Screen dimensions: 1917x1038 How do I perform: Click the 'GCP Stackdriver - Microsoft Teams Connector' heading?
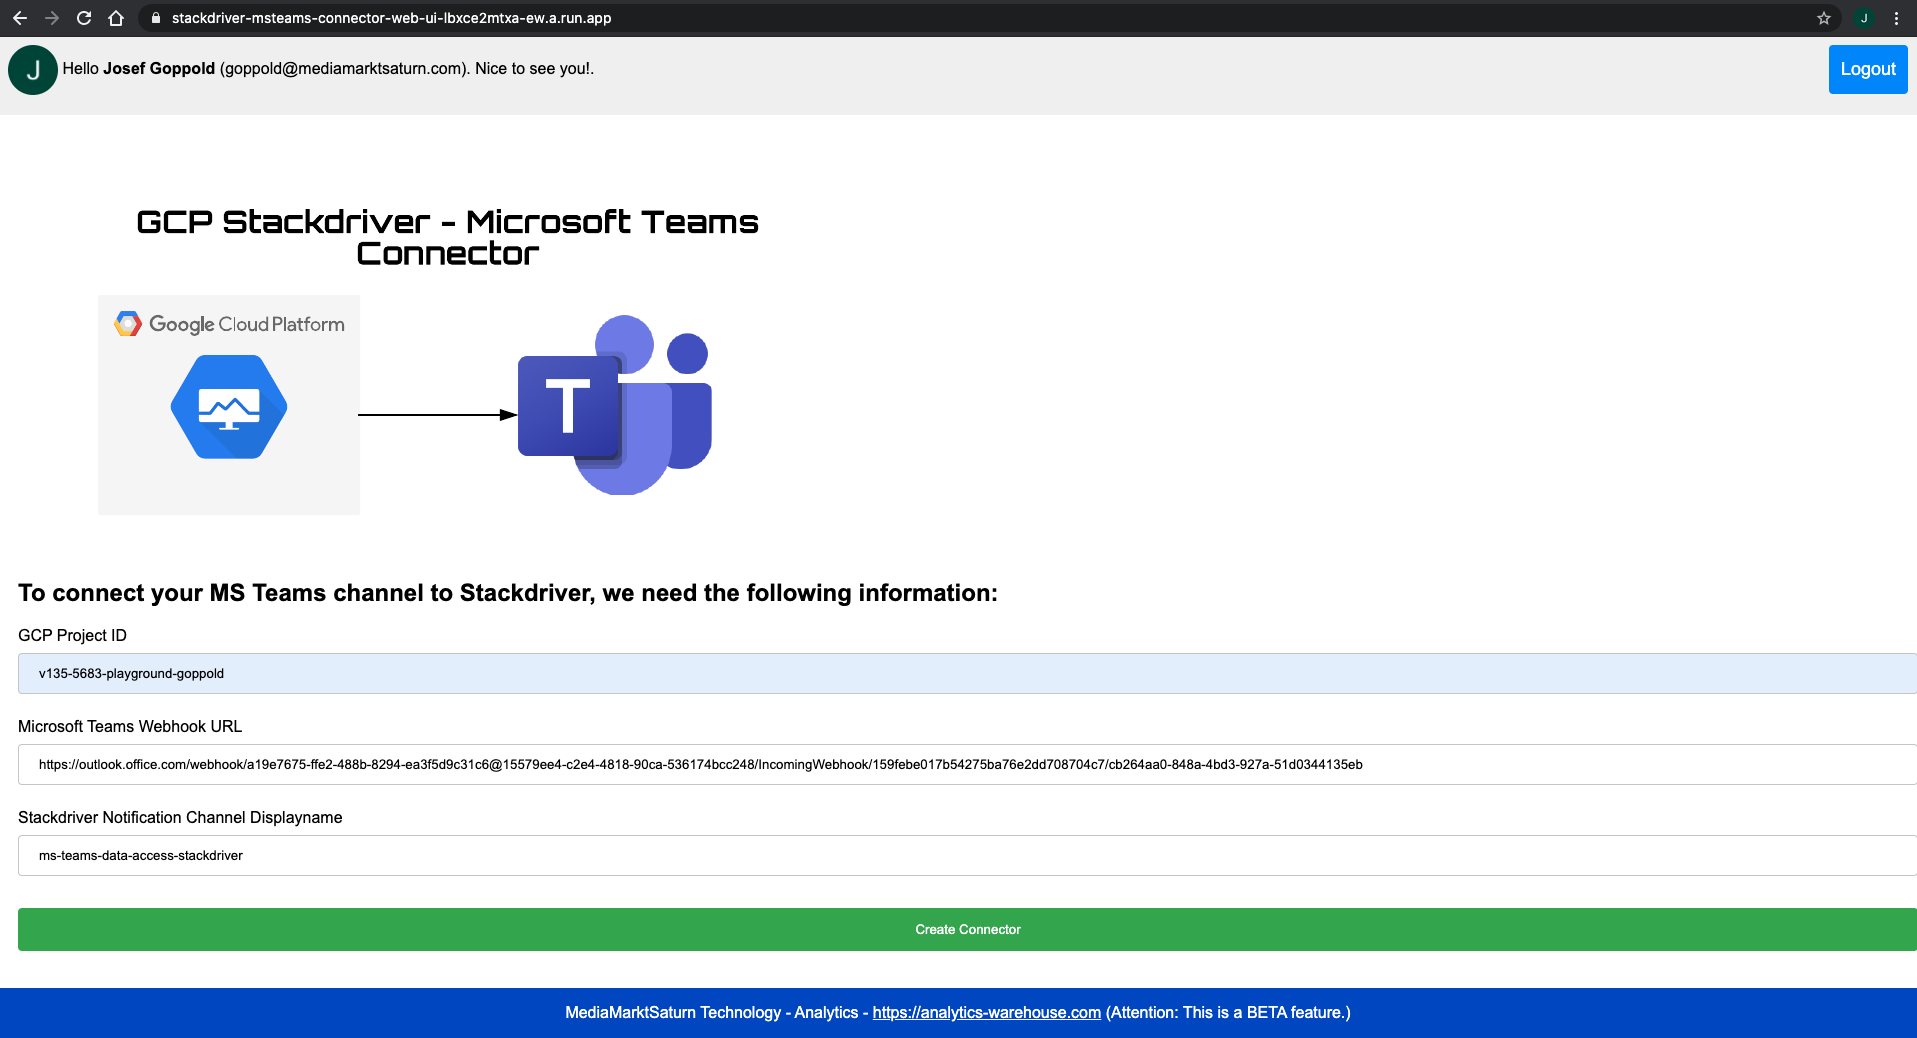point(447,237)
